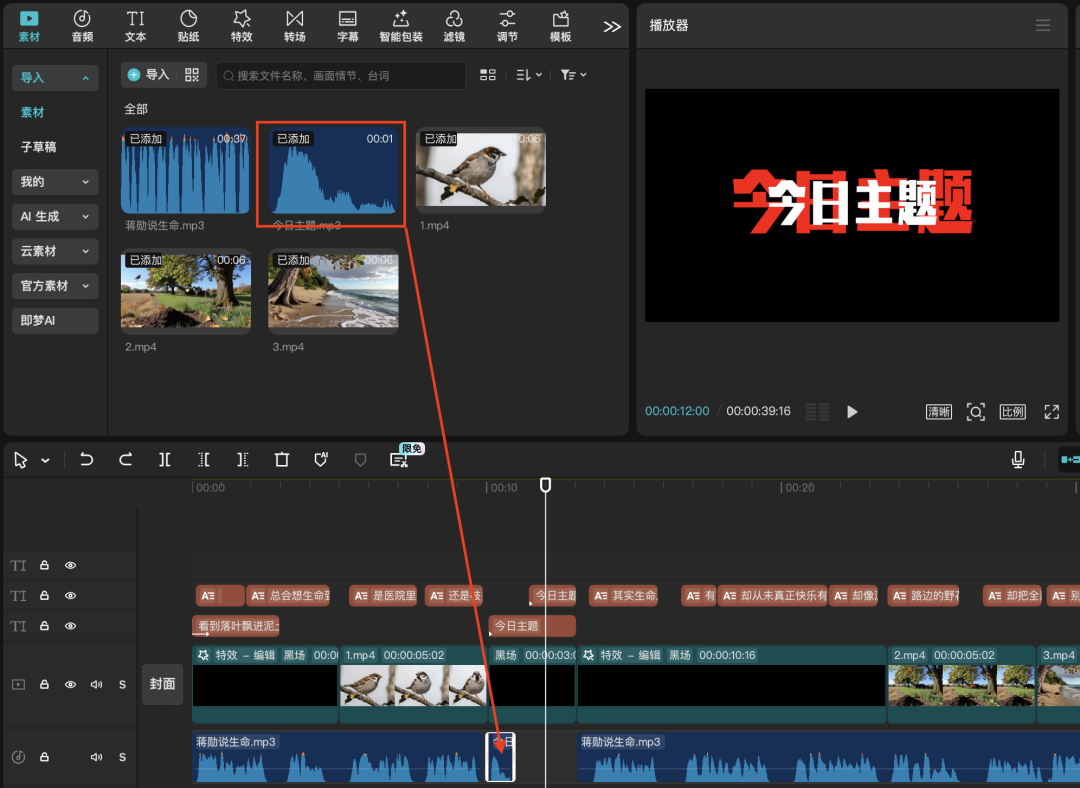This screenshot has height=788, width=1080.
Task: Click the undo arrow icon
Action: [87, 460]
